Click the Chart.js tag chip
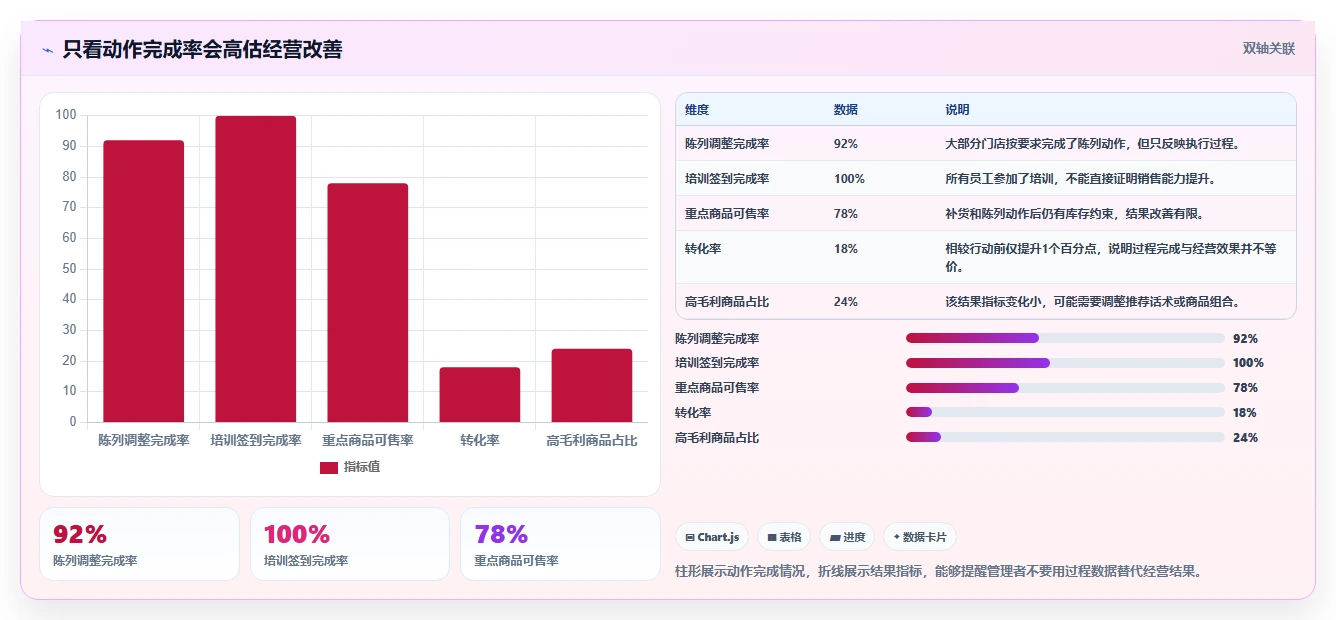 point(712,537)
